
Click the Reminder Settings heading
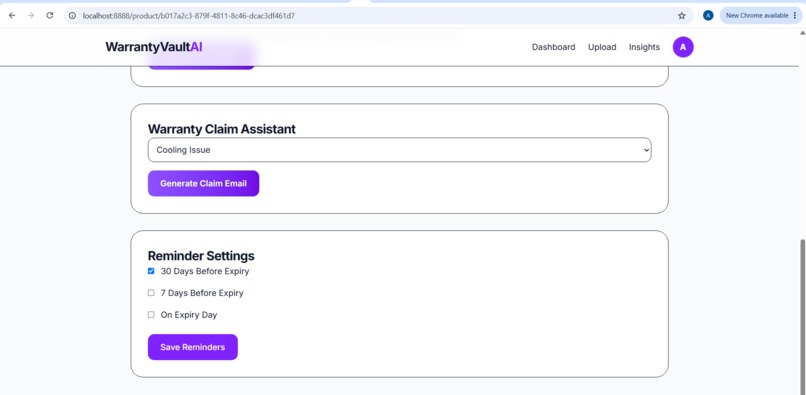(x=201, y=256)
